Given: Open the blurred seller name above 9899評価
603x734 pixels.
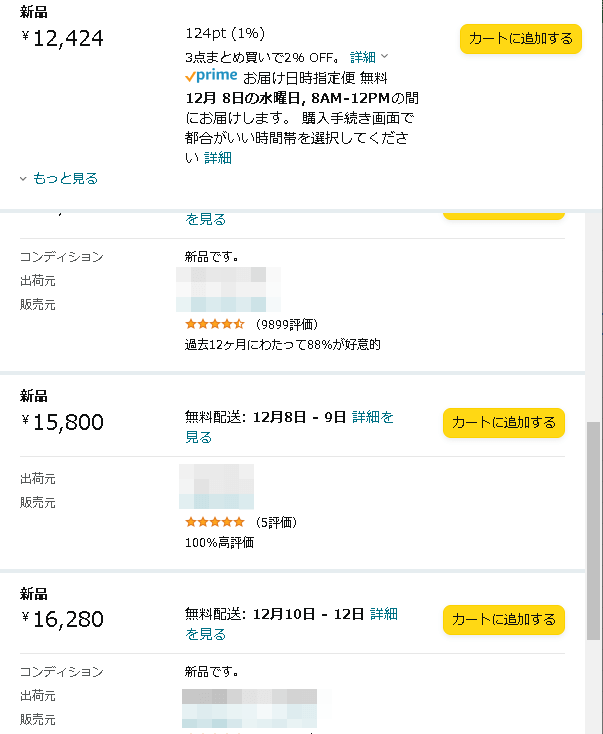Looking at the screenshot, I should click(227, 303).
